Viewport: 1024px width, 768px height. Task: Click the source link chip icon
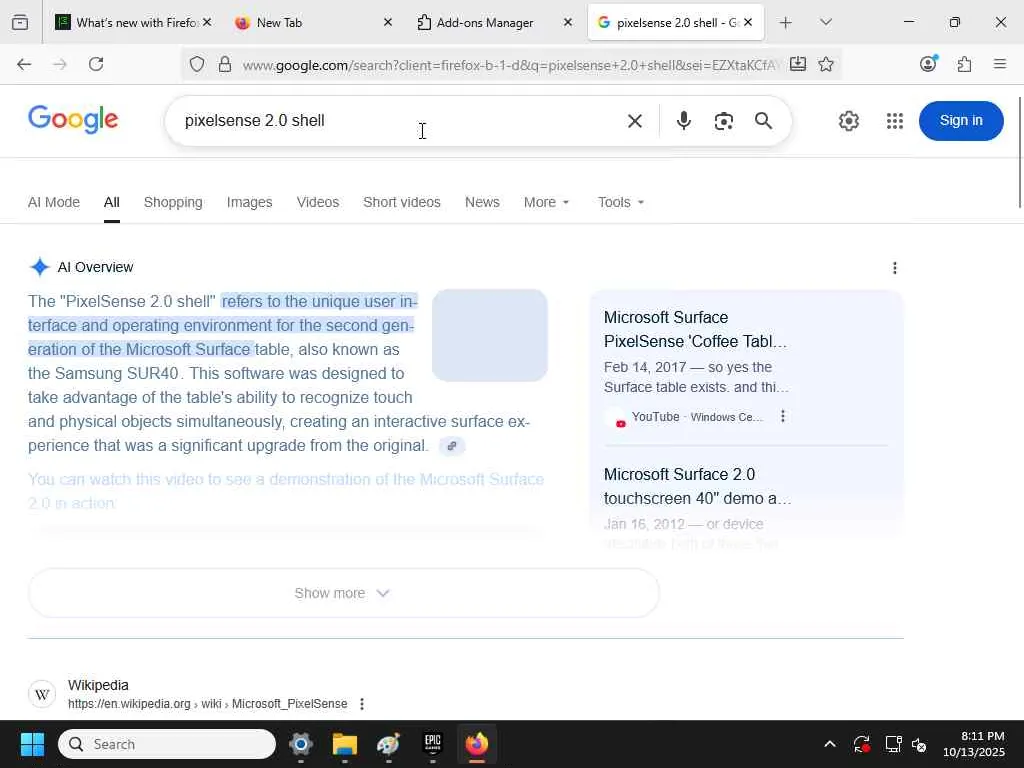[452, 446]
